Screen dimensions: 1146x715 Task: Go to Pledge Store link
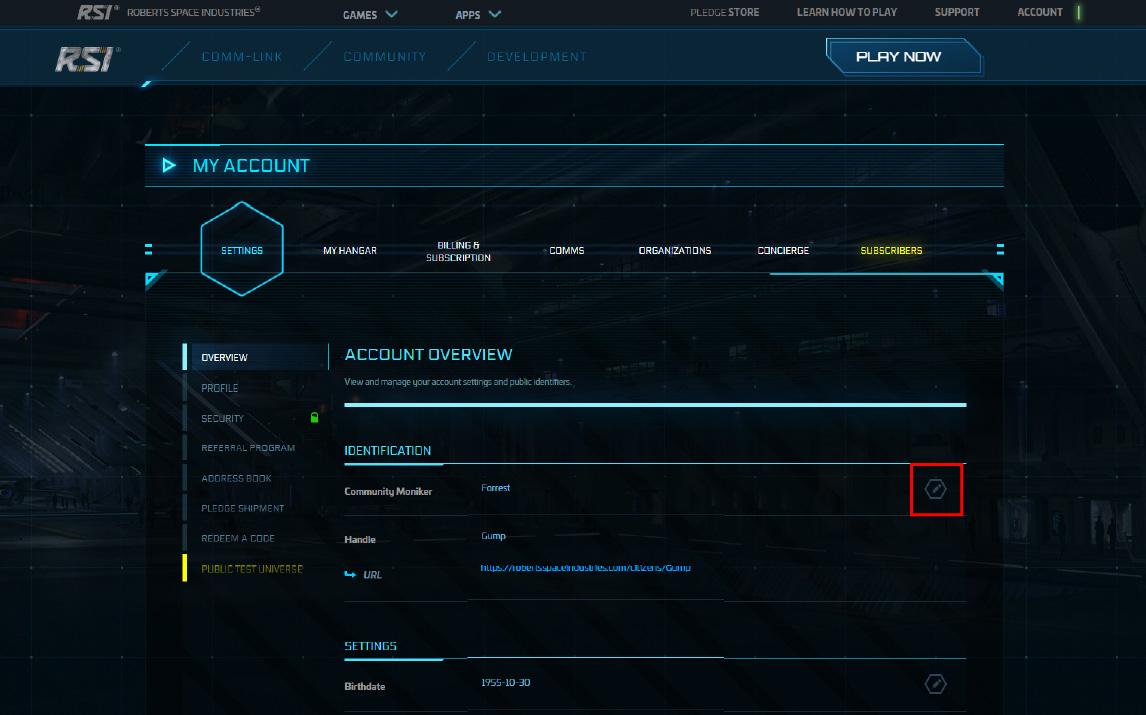click(x=725, y=13)
